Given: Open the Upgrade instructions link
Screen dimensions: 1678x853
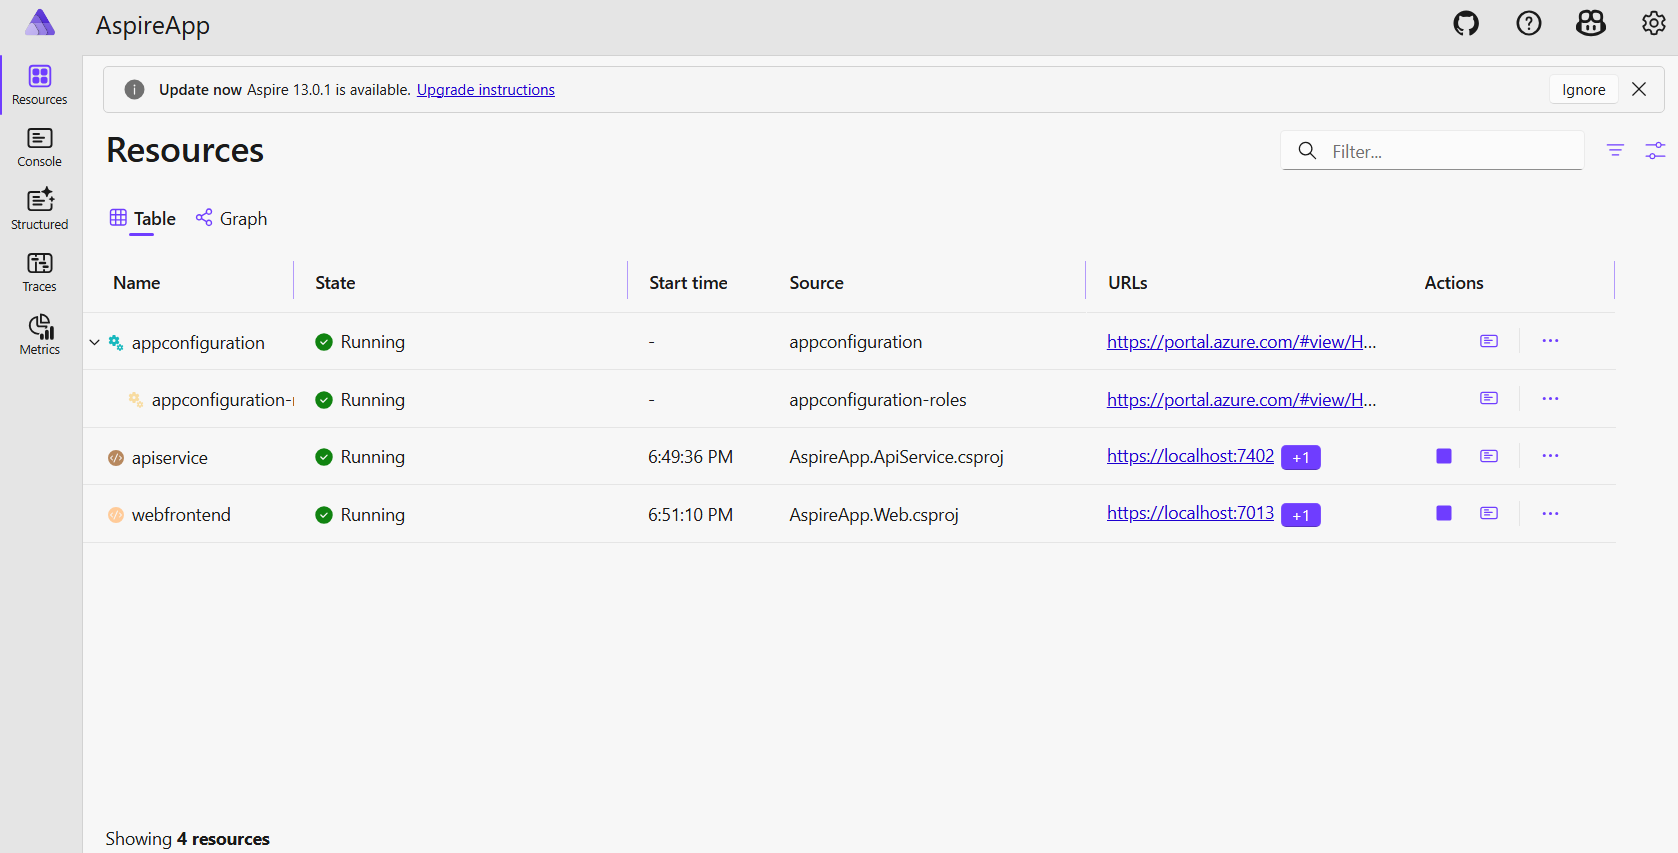Looking at the screenshot, I should (x=486, y=90).
